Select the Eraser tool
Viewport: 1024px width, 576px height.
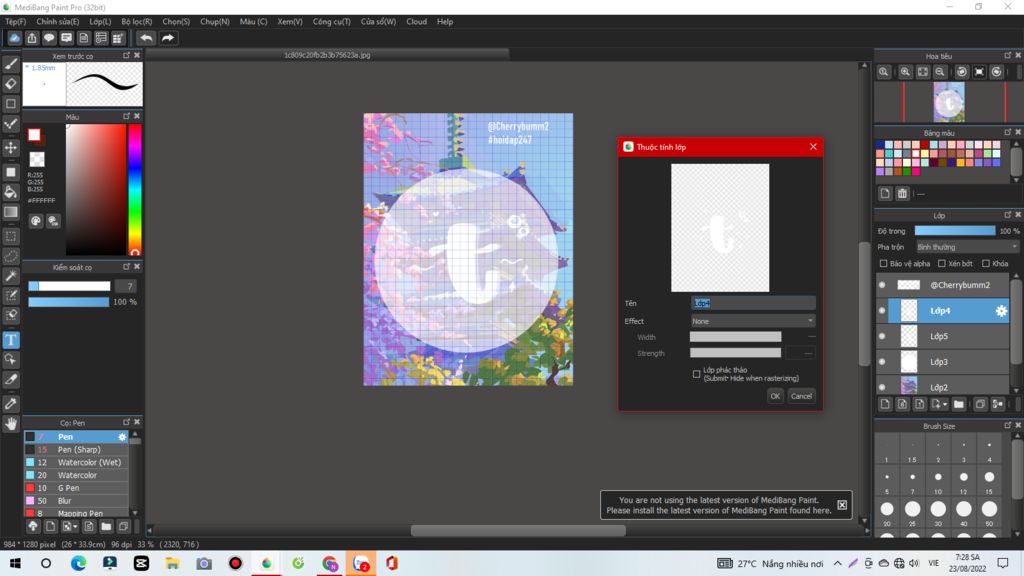click(11, 84)
